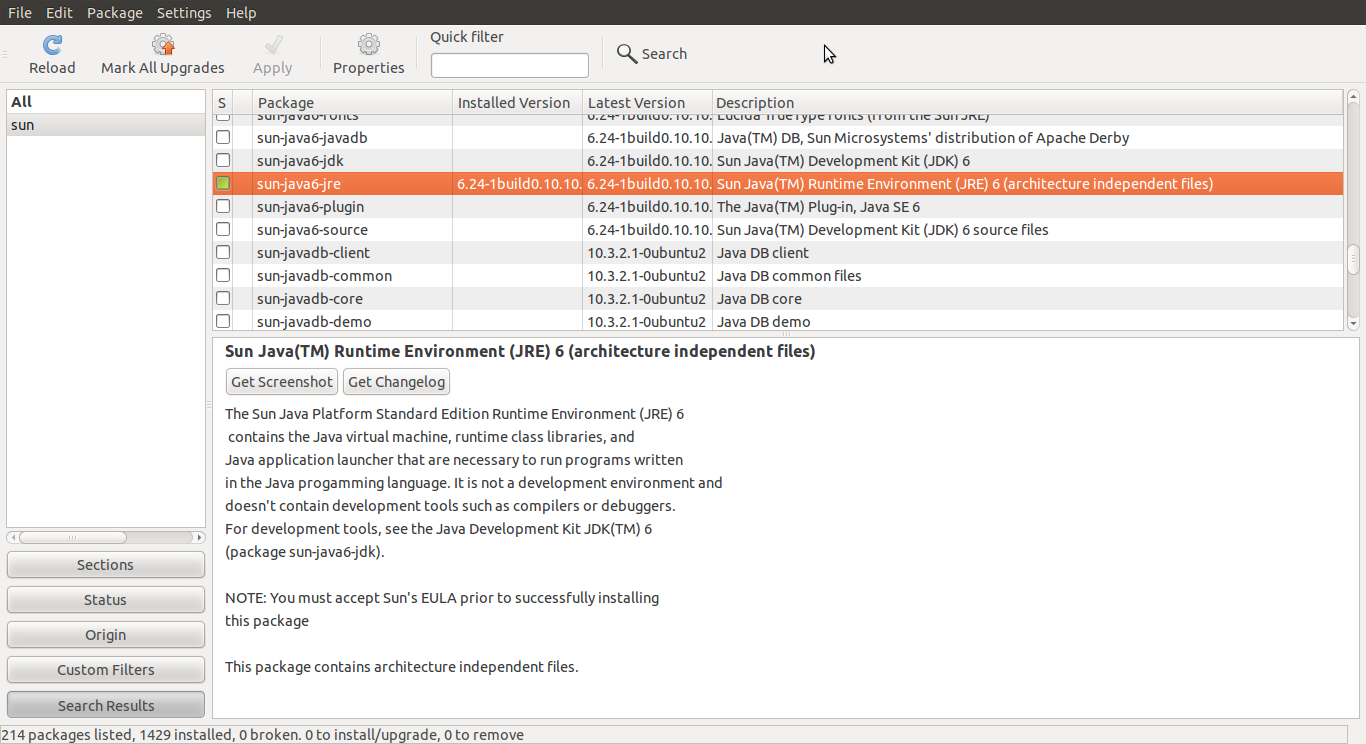1366x744 pixels.
Task: Click package list scrollbar down arrow
Action: point(1353,323)
